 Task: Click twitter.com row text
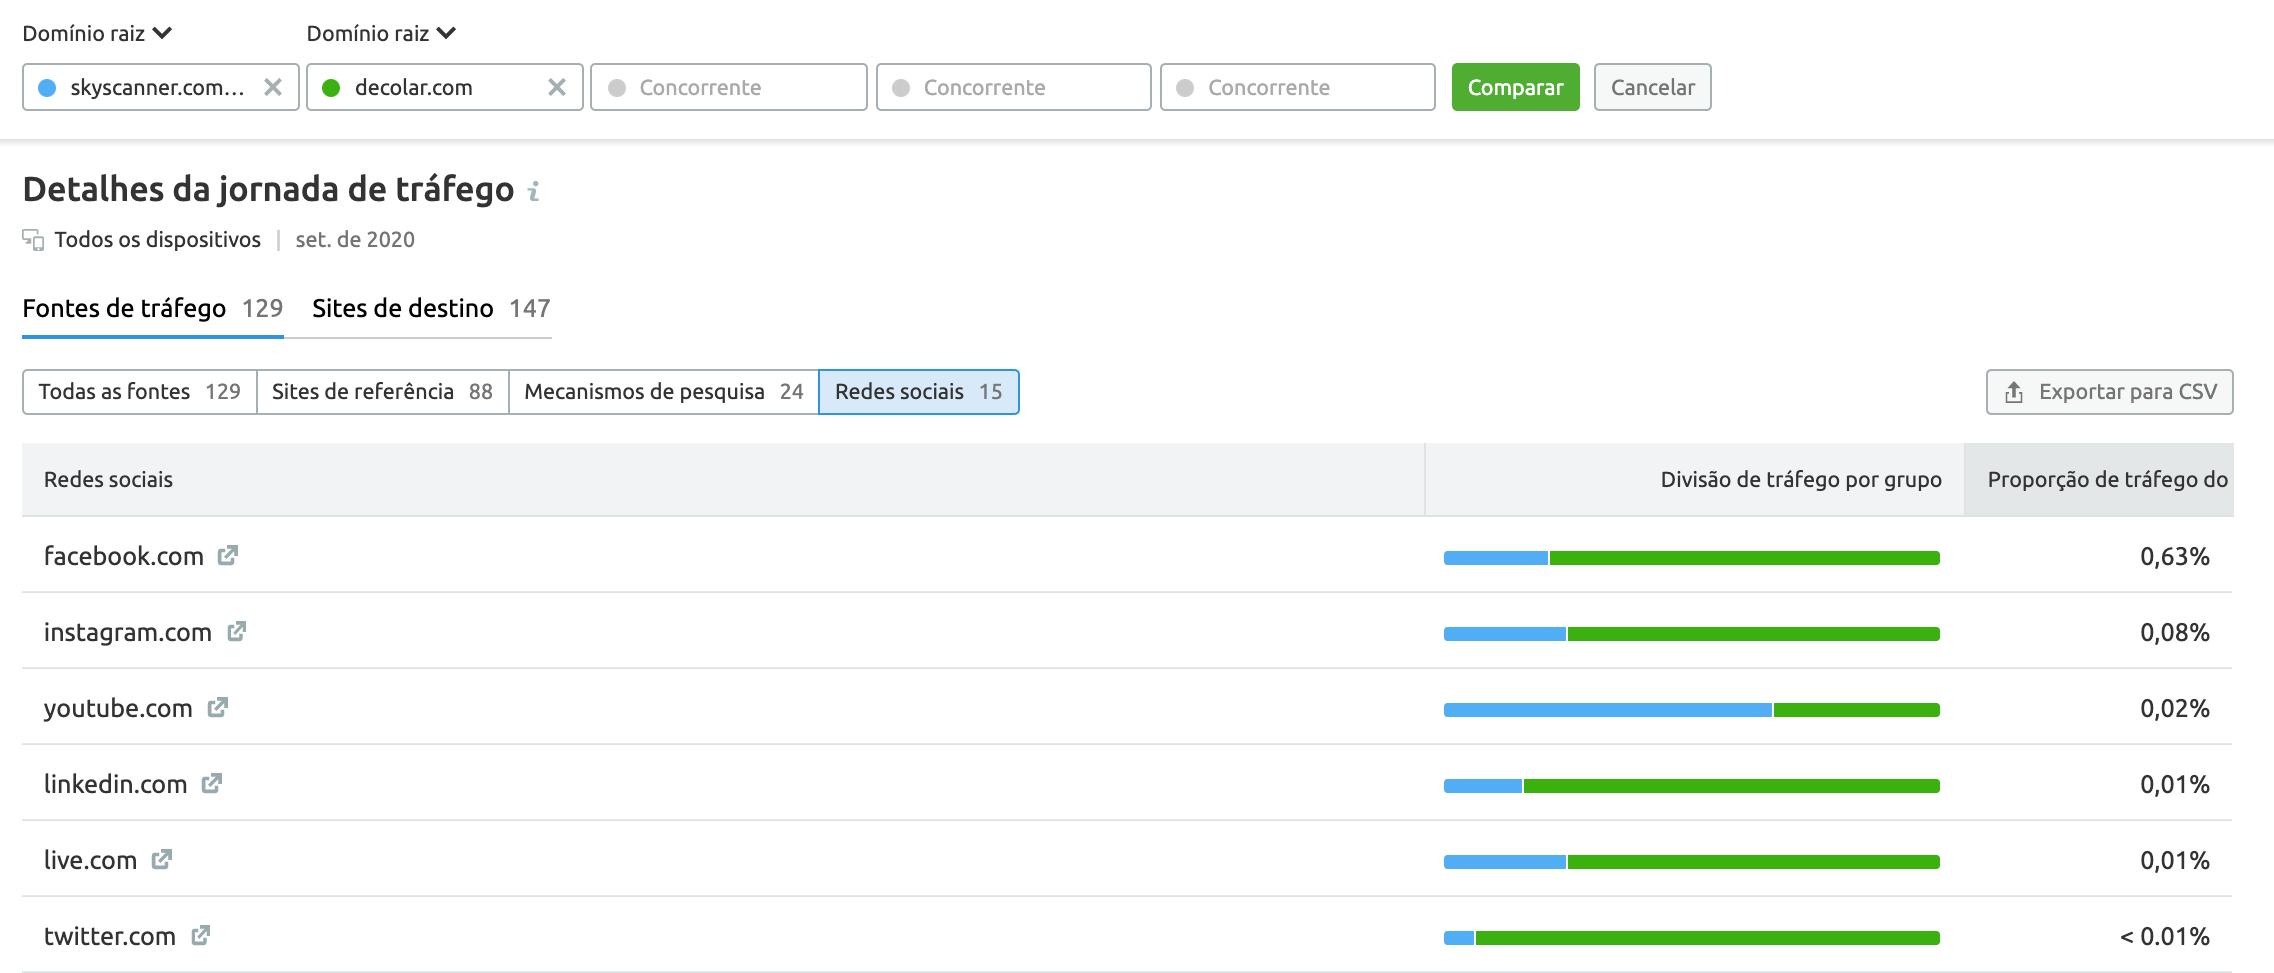coord(110,936)
